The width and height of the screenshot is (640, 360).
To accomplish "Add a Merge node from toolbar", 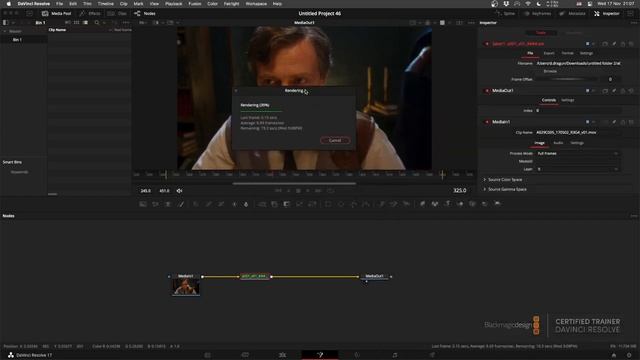I will pos(262,204).
